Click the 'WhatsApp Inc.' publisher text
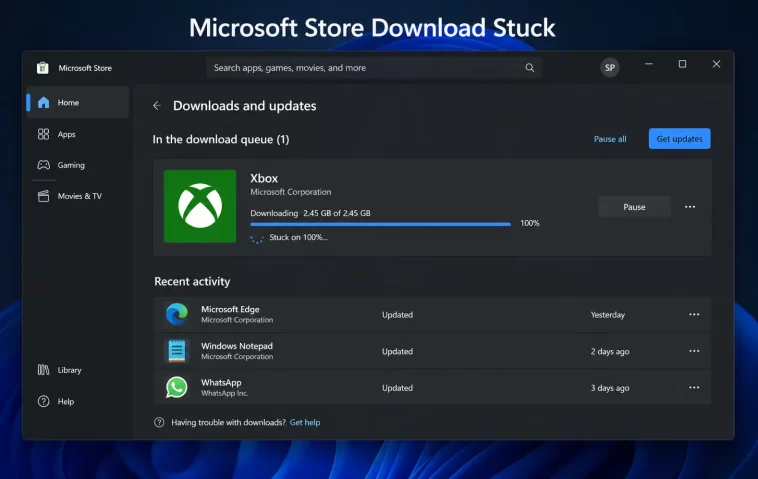 point(225,393)
